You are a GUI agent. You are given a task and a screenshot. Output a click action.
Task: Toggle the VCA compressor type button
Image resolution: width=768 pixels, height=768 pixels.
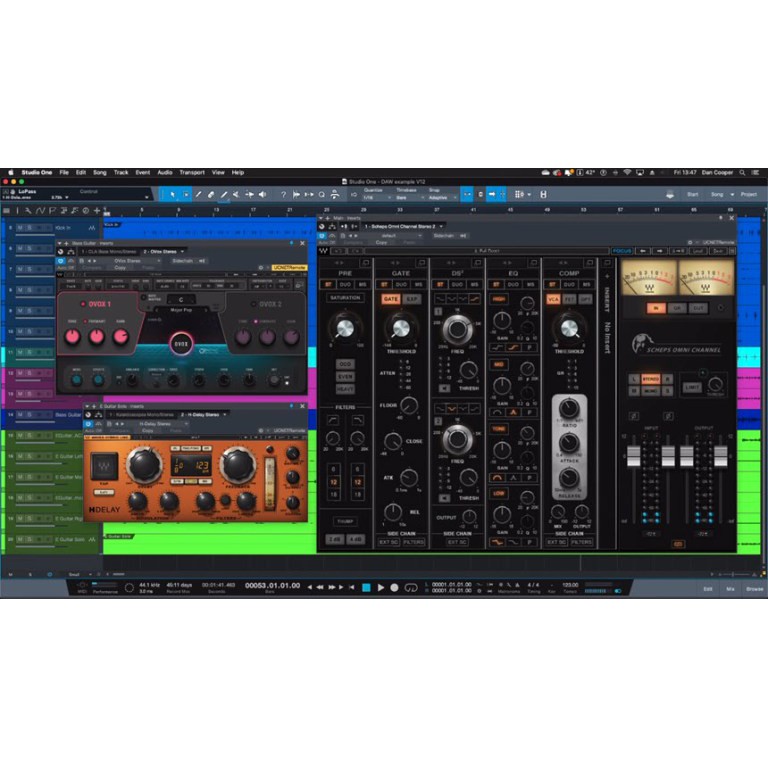[553, 299]
